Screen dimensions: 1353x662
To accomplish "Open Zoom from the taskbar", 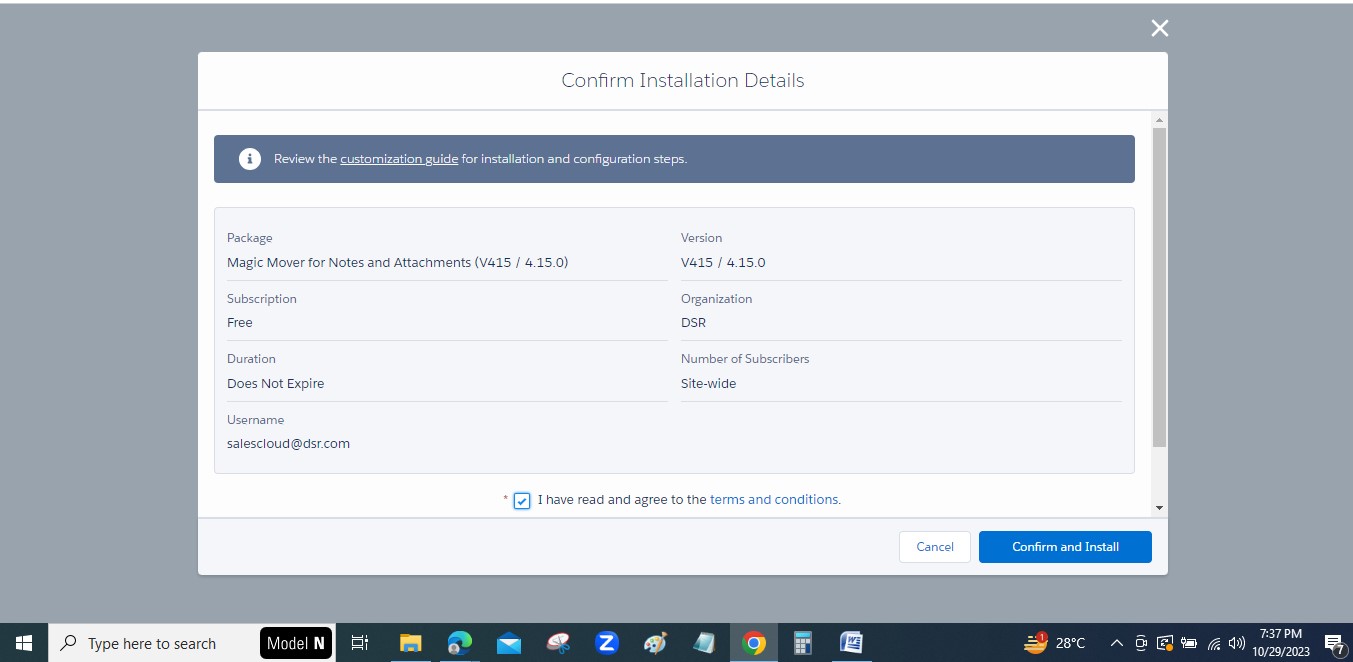I will coord(607,643).
